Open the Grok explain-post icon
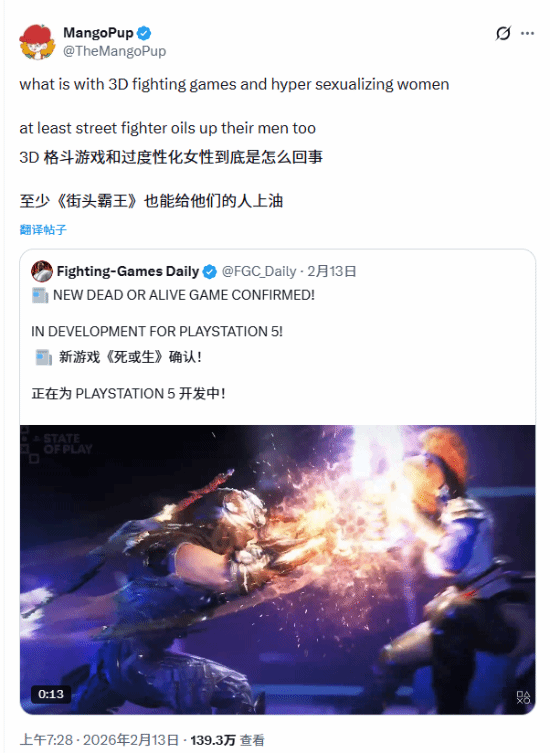The height and width of the screenshot is (753, 550). click(x=503, y=33)
